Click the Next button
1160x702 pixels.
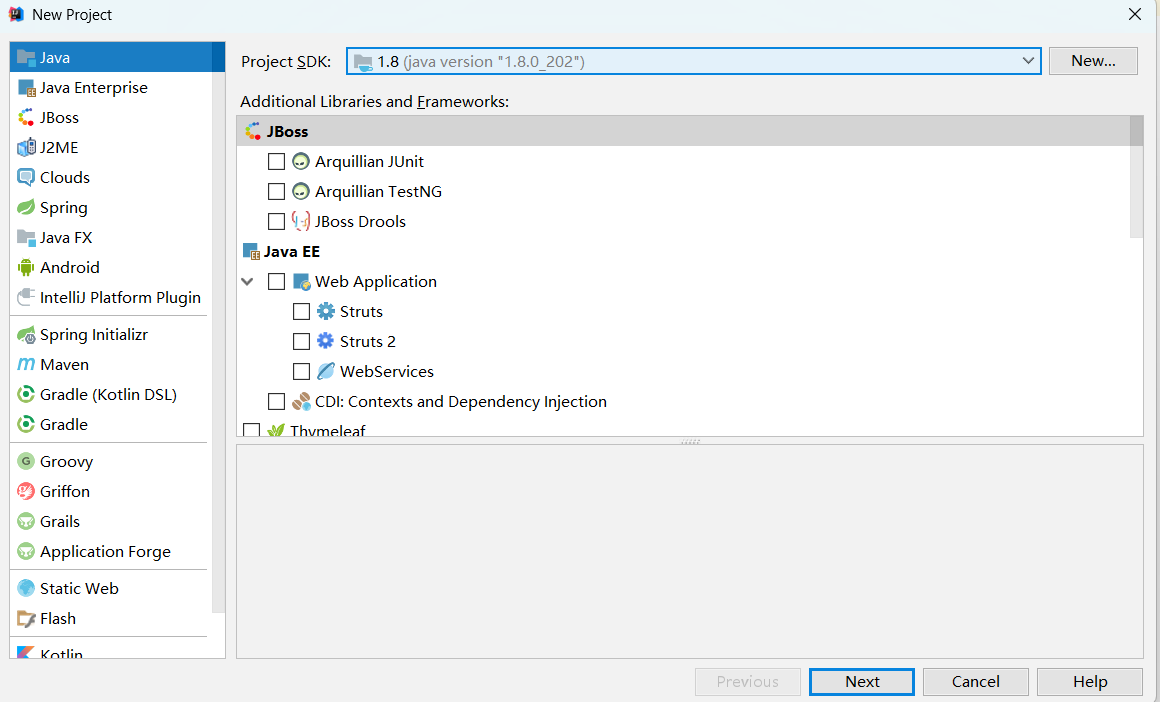pyautogui.click(x=861, y=681)
